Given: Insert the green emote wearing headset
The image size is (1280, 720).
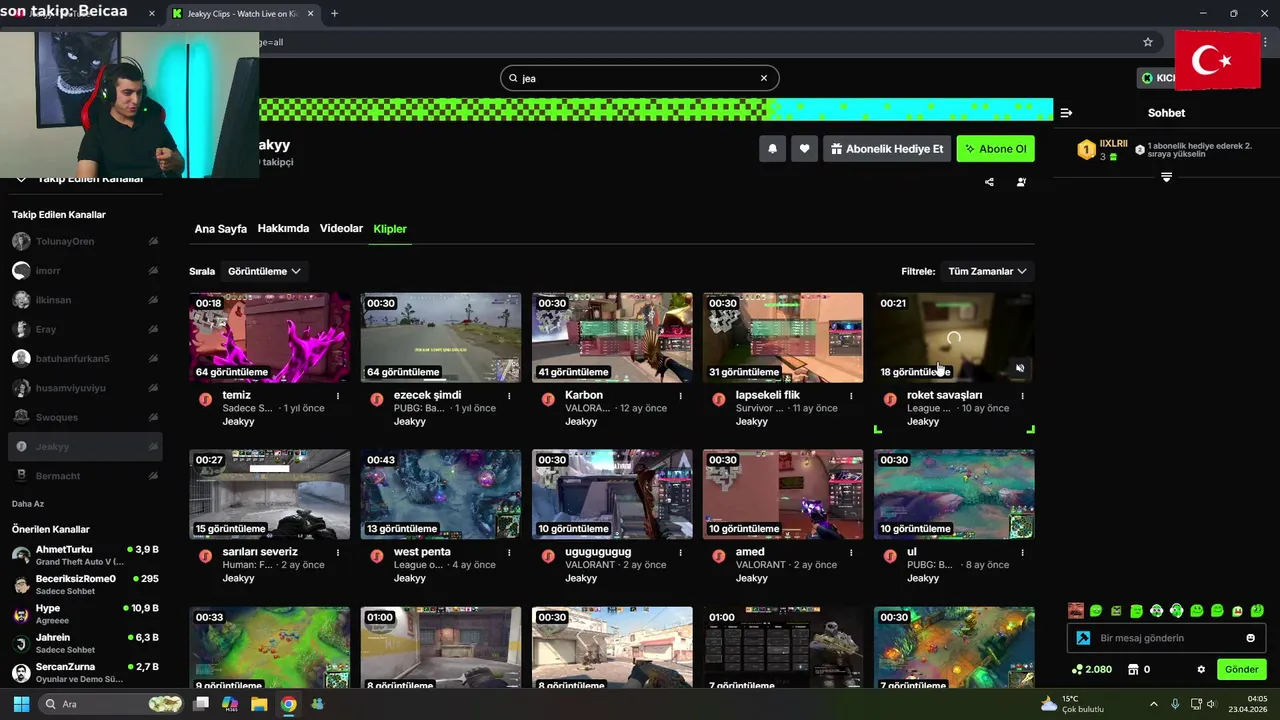Looking at the screenshot, I should [x=1177, y=610].
